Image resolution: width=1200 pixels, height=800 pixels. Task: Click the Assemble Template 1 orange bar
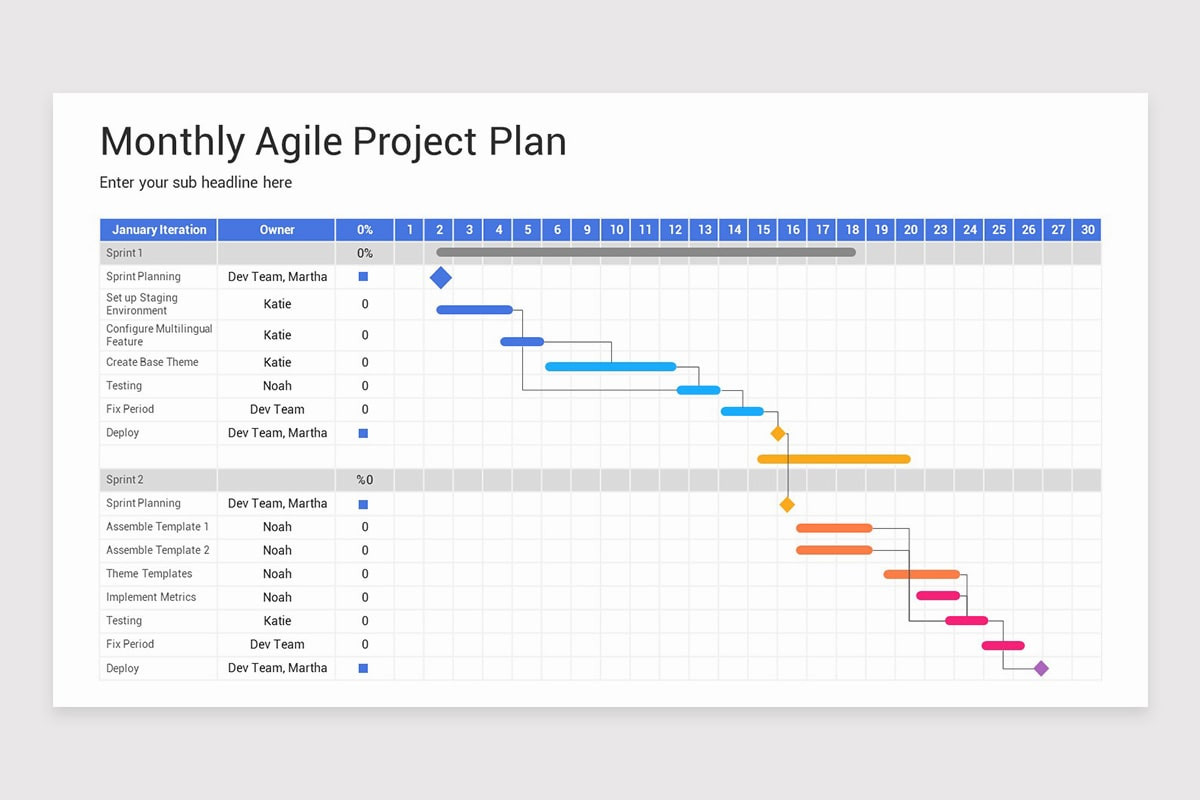coord(834,527)
